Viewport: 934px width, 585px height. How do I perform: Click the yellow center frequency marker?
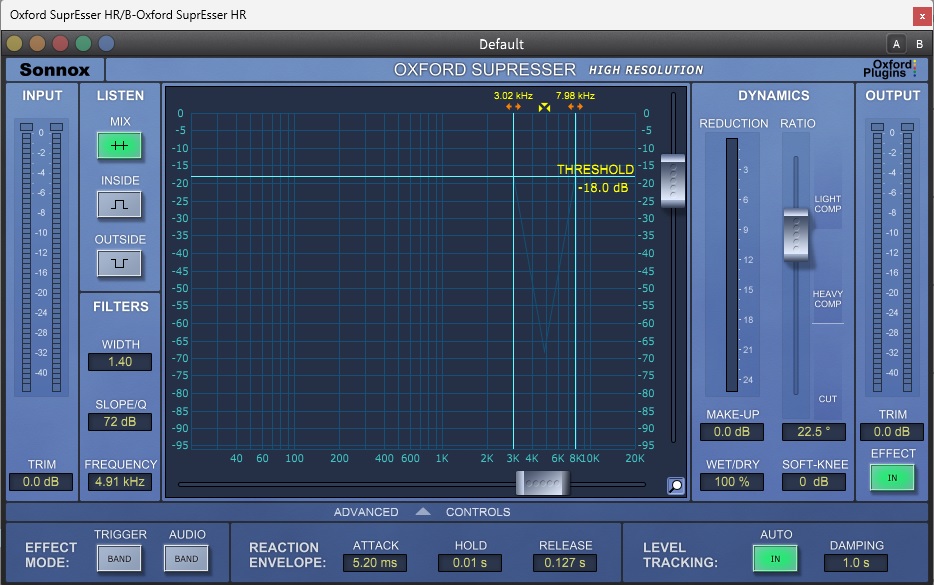(544, 107)
